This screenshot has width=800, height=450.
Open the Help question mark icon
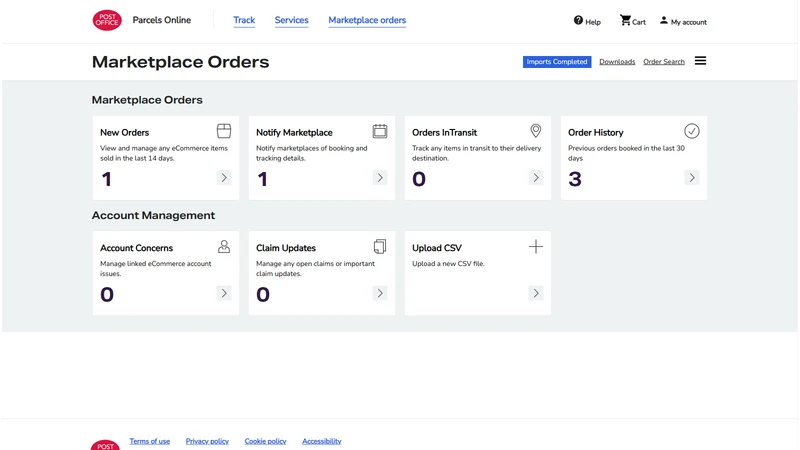click(x=578, y=20)
